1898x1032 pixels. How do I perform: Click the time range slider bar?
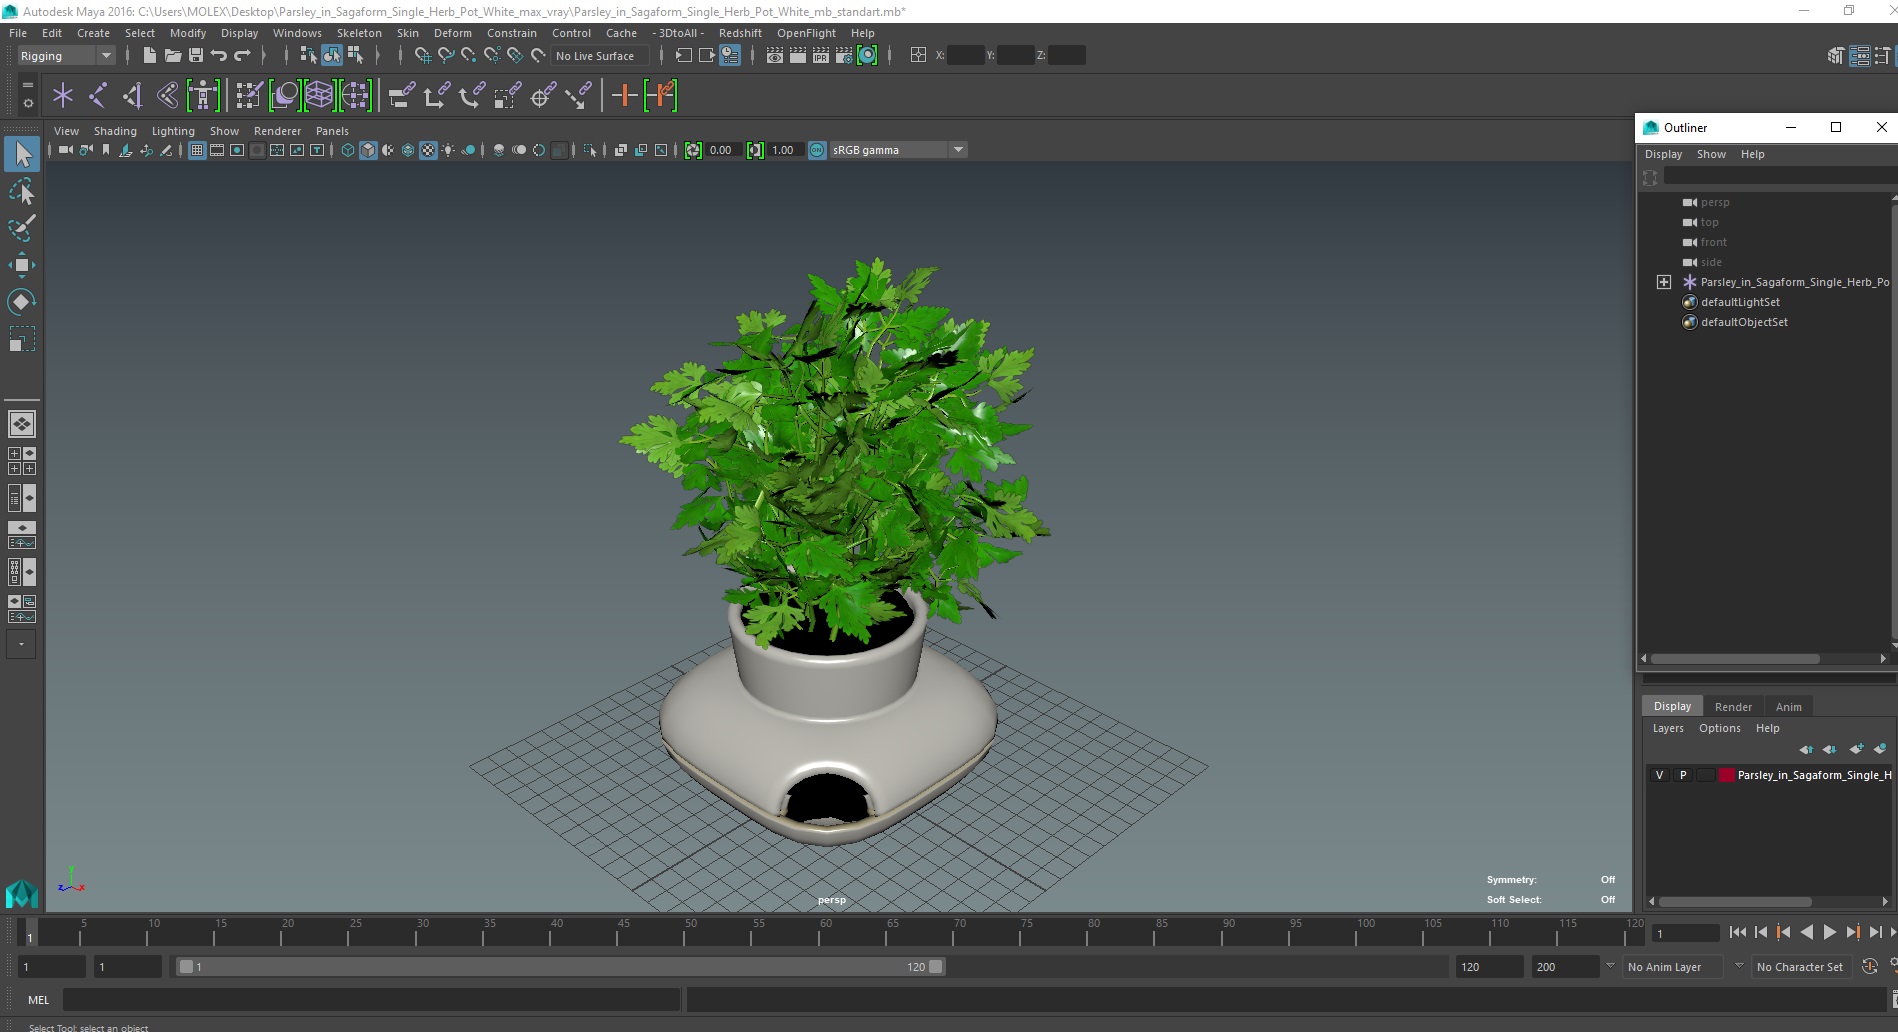click(560, 967)
